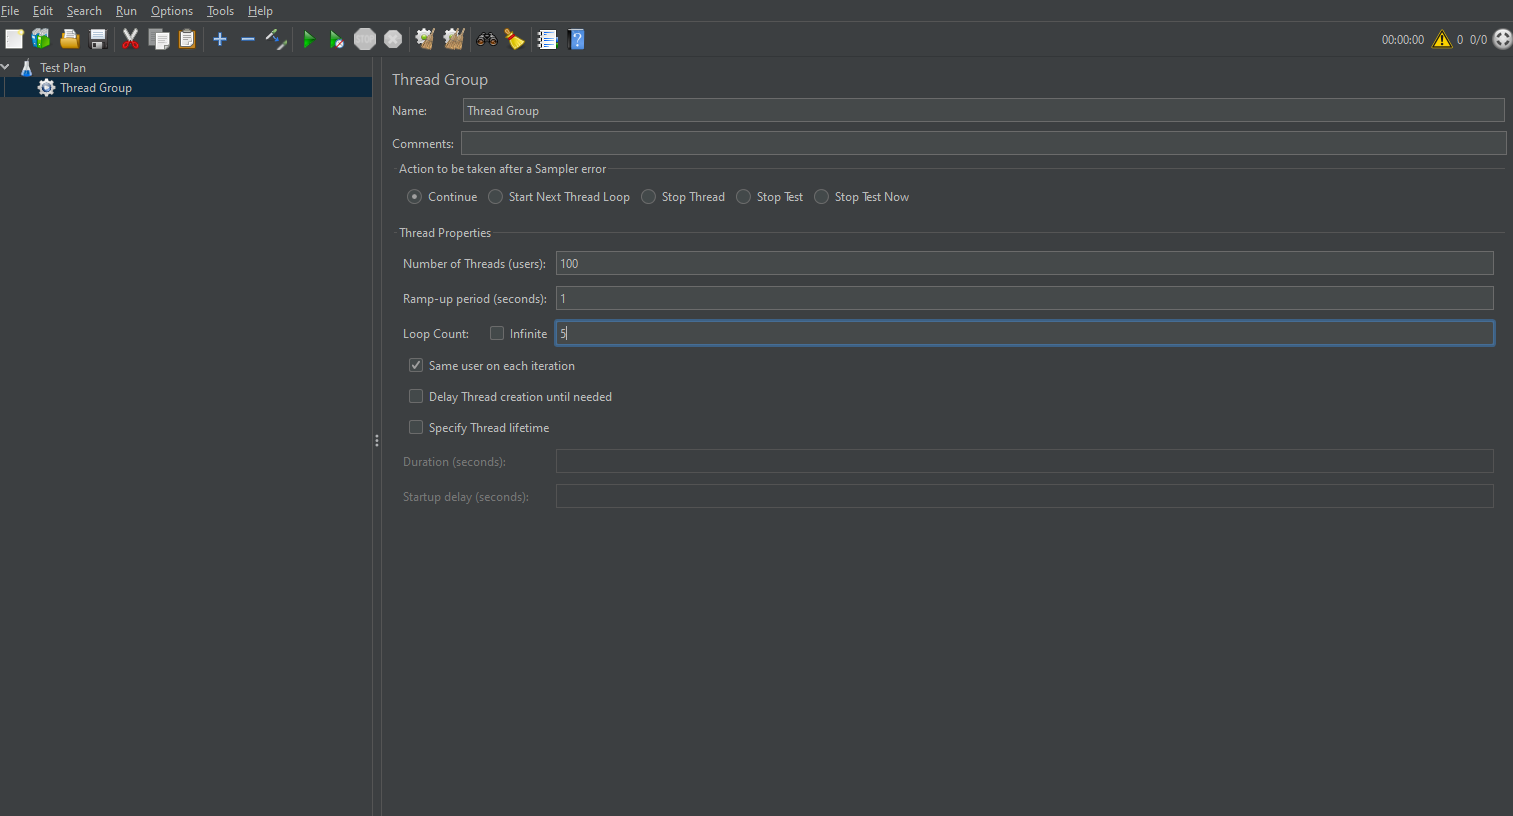The height and width of the screenshot is (816, 1513).
Task: Open the Function Helper dialog icon
Action: point(547,39)
